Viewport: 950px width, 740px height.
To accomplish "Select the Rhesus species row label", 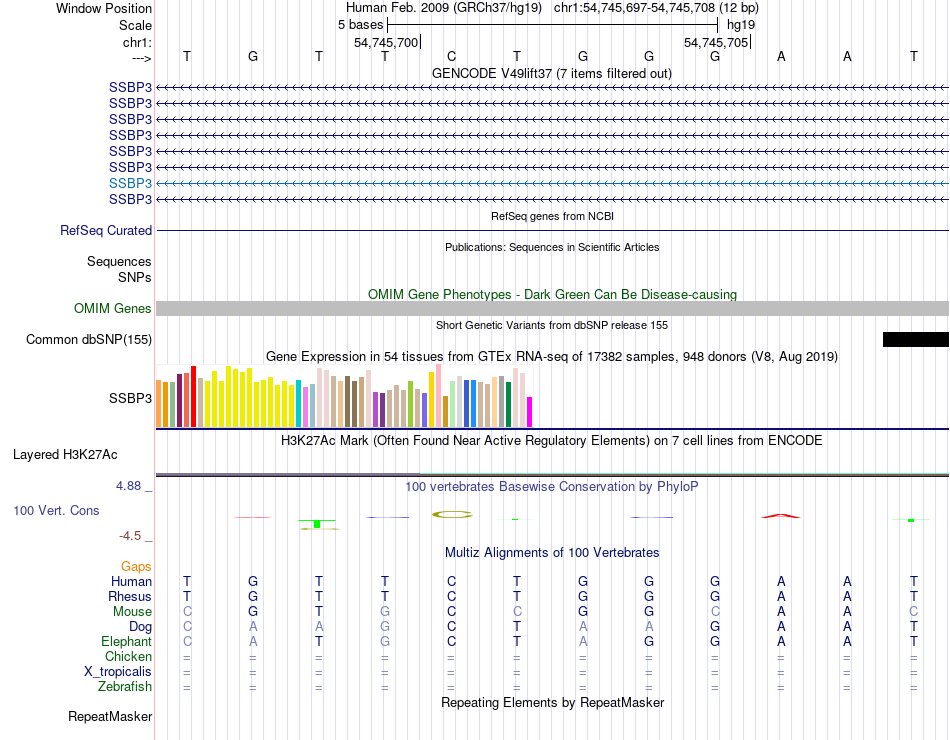I will 130,596.
